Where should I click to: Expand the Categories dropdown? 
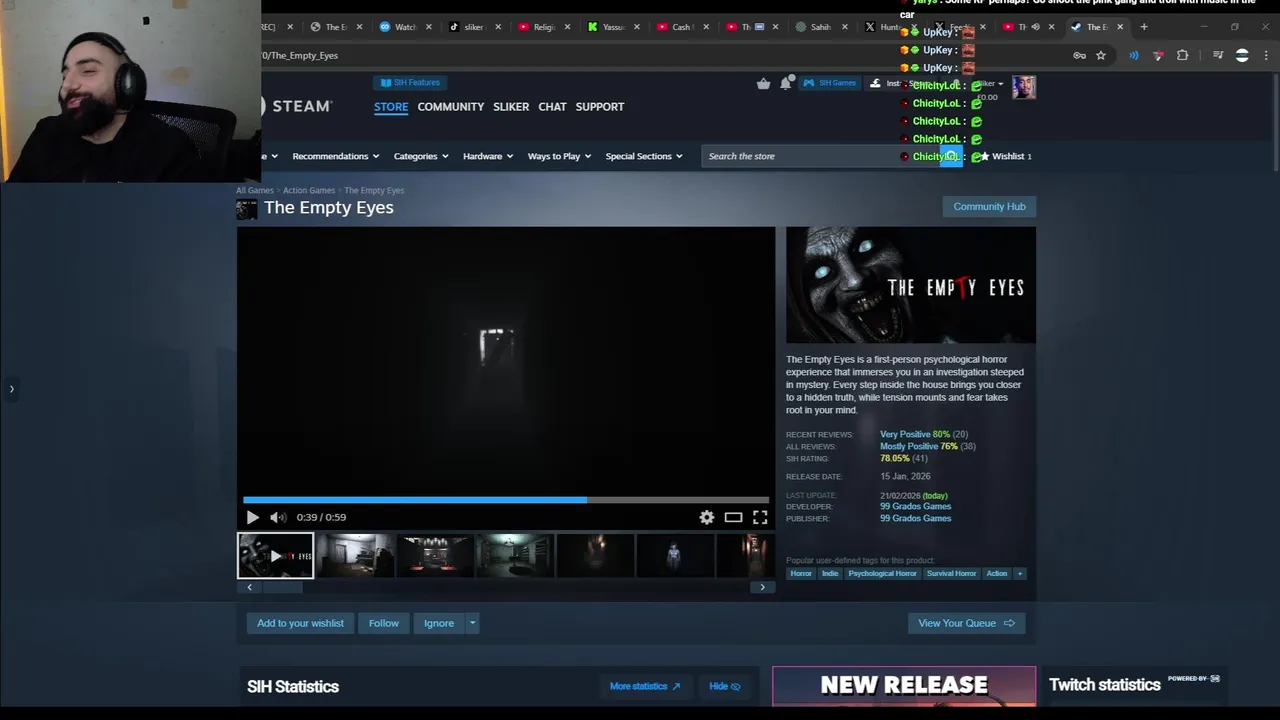pyautogui.click(x=421, y=156)
